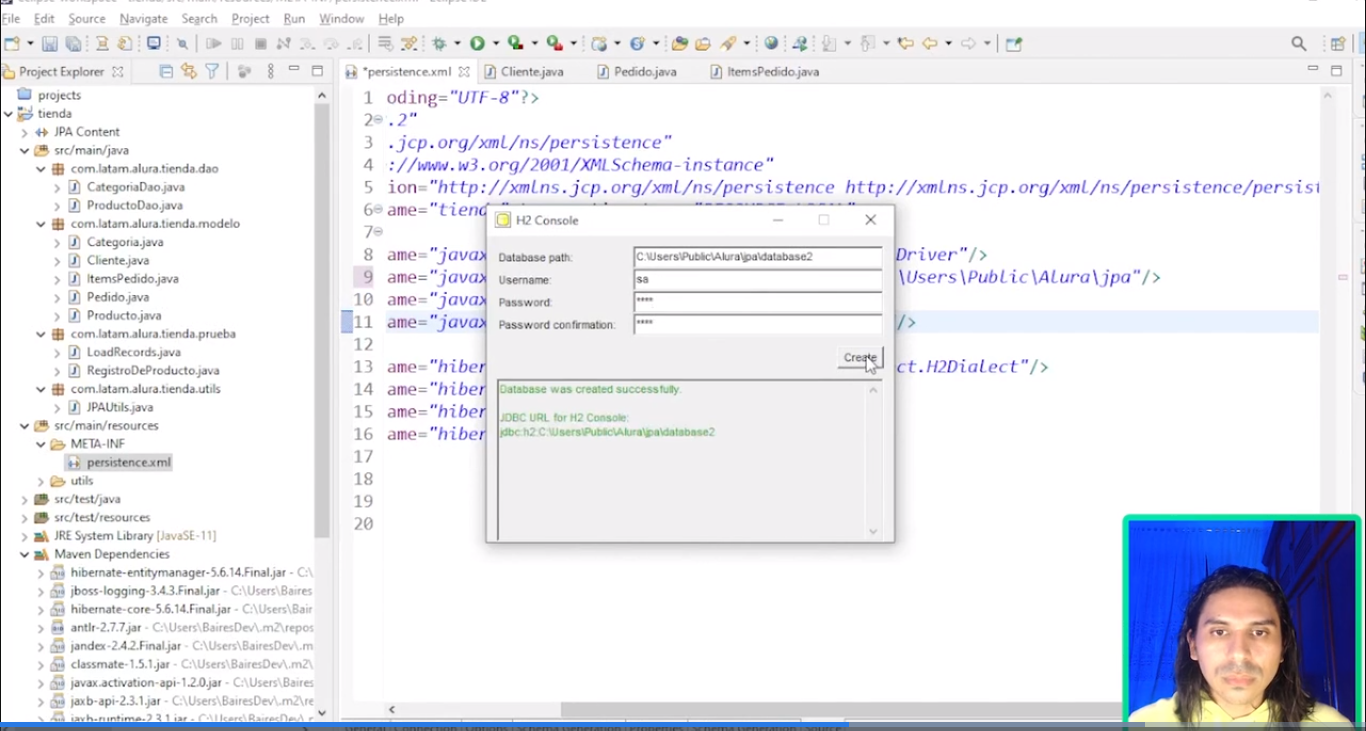The image size is (1366, 731).
Task: Click the Username field in H2 Console
Action: click(758, 280)
